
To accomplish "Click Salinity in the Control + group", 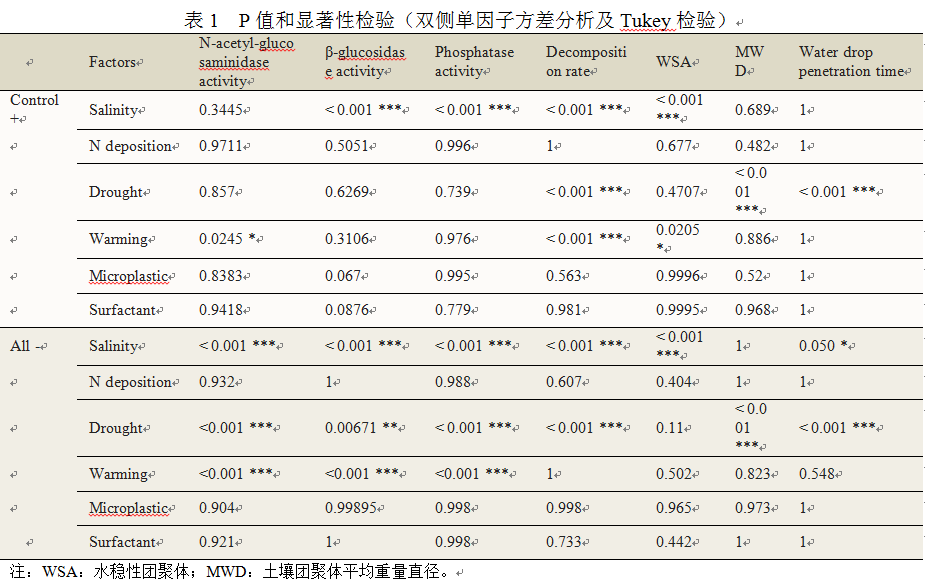I will click(x=113, y=110).
